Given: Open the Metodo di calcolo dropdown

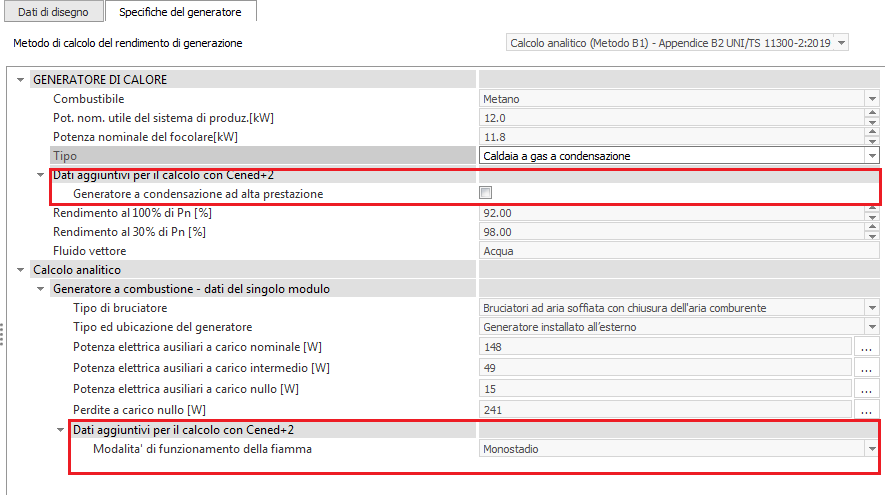Looking at the screenshot, I should (x=841, y=43).
